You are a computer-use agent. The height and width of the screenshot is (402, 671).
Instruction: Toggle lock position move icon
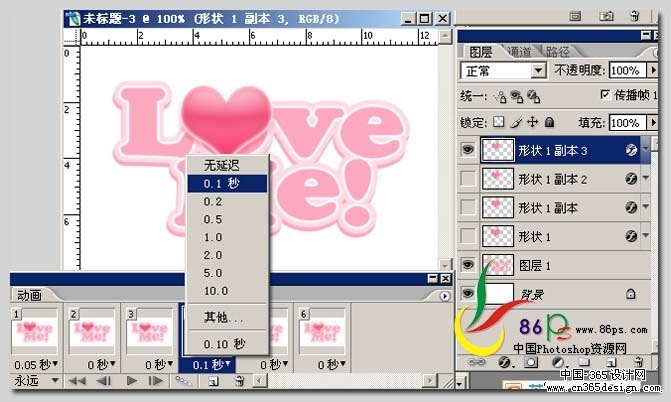pos(532,122)
